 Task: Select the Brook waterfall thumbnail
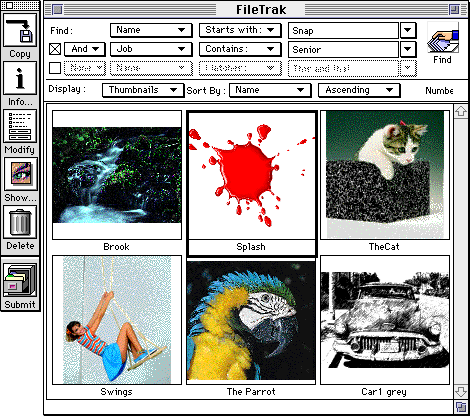(x=117, y=175)
